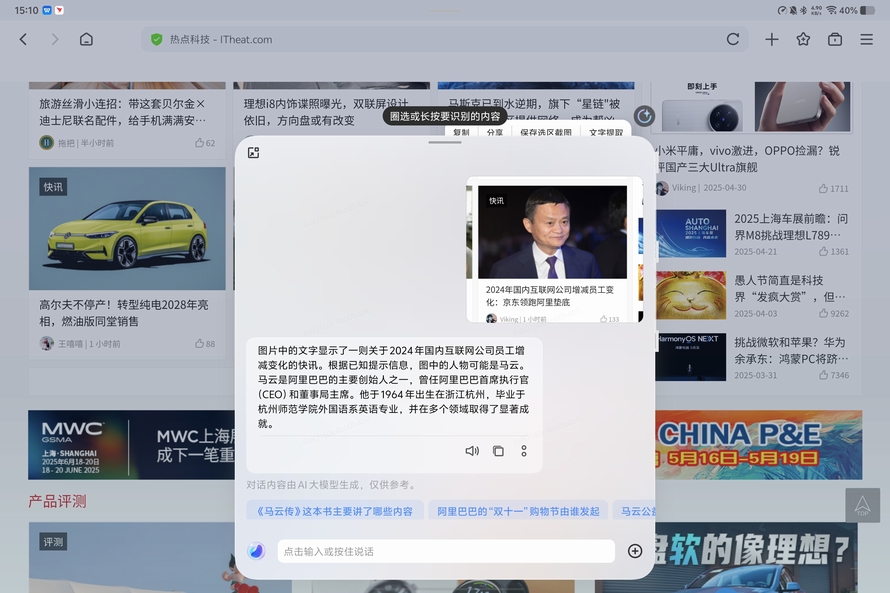Reload the ITheat.com page
Screen dimensions: 890x593
pos(733,39)
